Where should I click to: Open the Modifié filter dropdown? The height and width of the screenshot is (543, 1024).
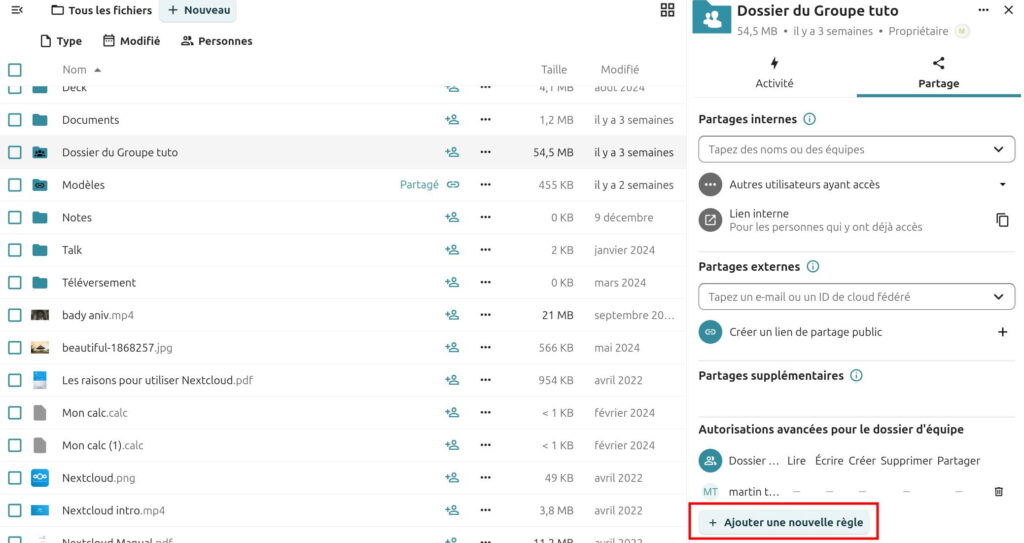[131, 41]
